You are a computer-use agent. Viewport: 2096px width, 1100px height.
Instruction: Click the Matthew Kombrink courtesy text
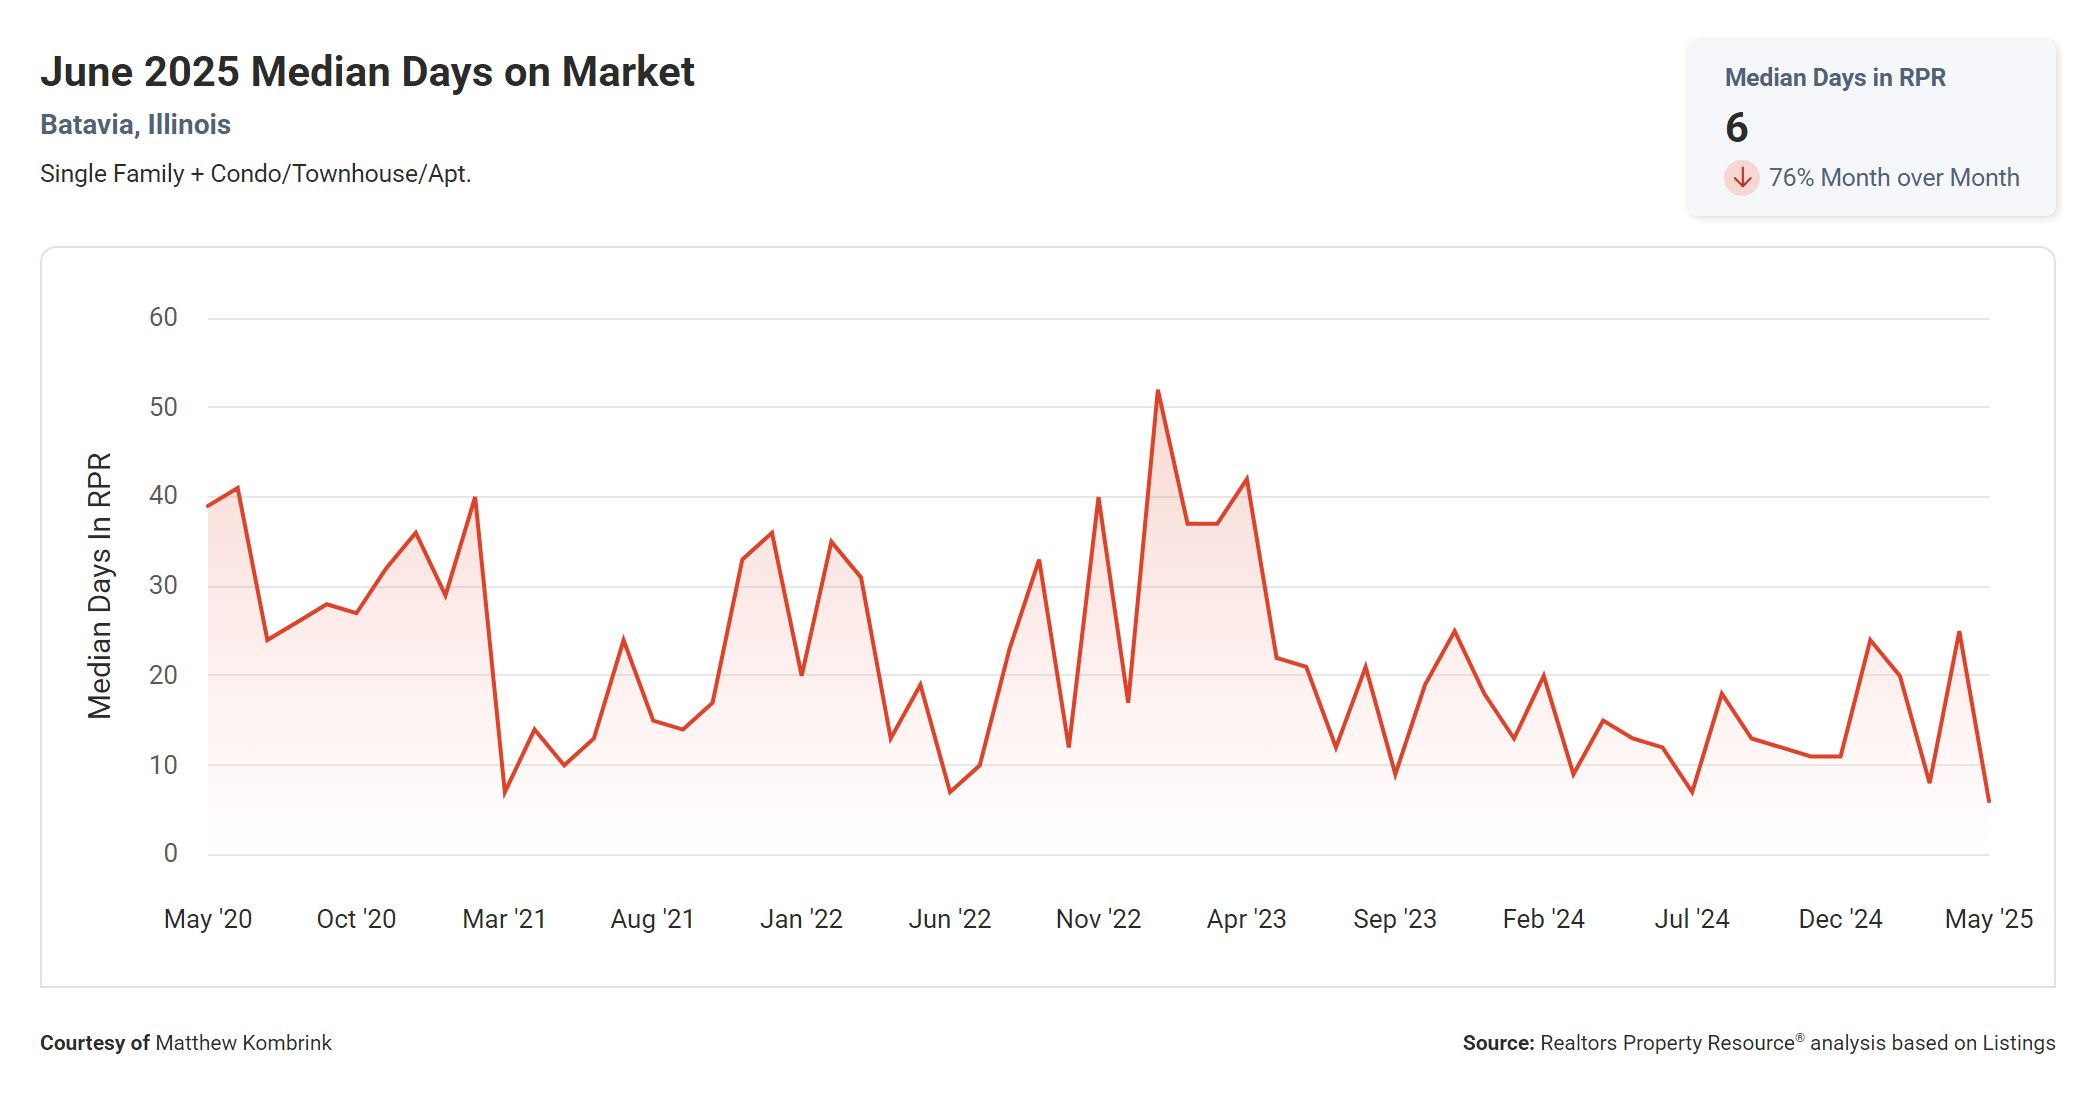pos(243,1043)
